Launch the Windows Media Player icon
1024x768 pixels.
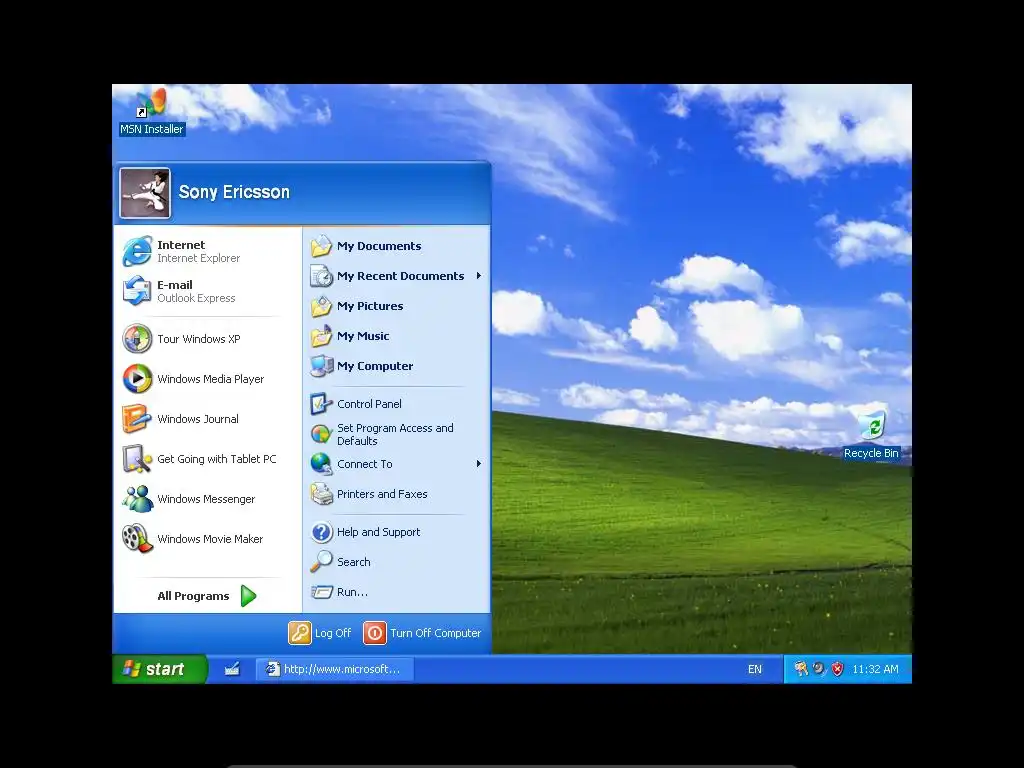[x=137, y=379]
